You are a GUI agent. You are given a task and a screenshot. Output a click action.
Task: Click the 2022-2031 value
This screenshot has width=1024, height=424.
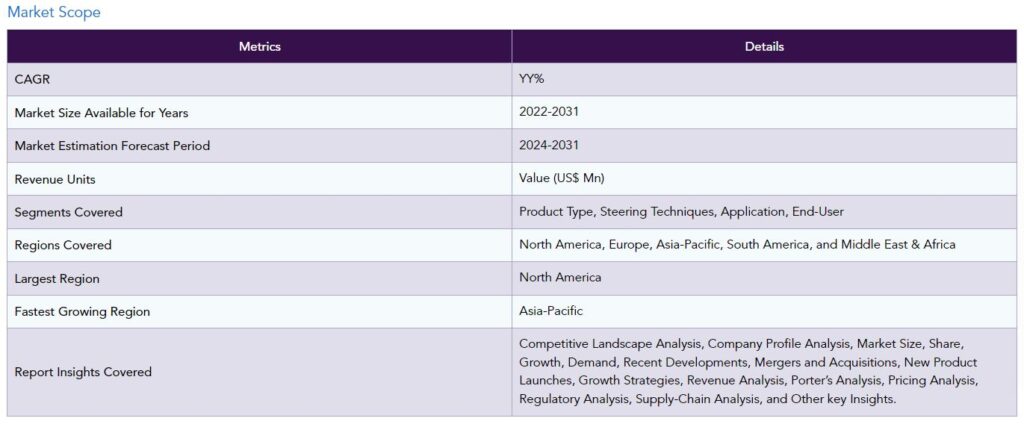[548, 112]
